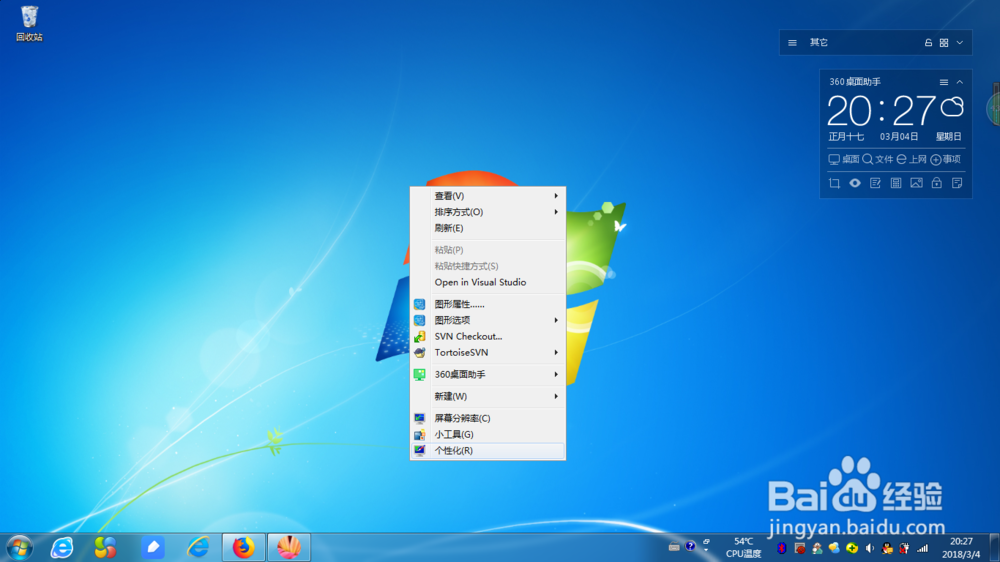Viewport: 1000px width, 562px height.
Task: Expand the 其它 panel chevron dropdown
Action: tap(959, 43)
